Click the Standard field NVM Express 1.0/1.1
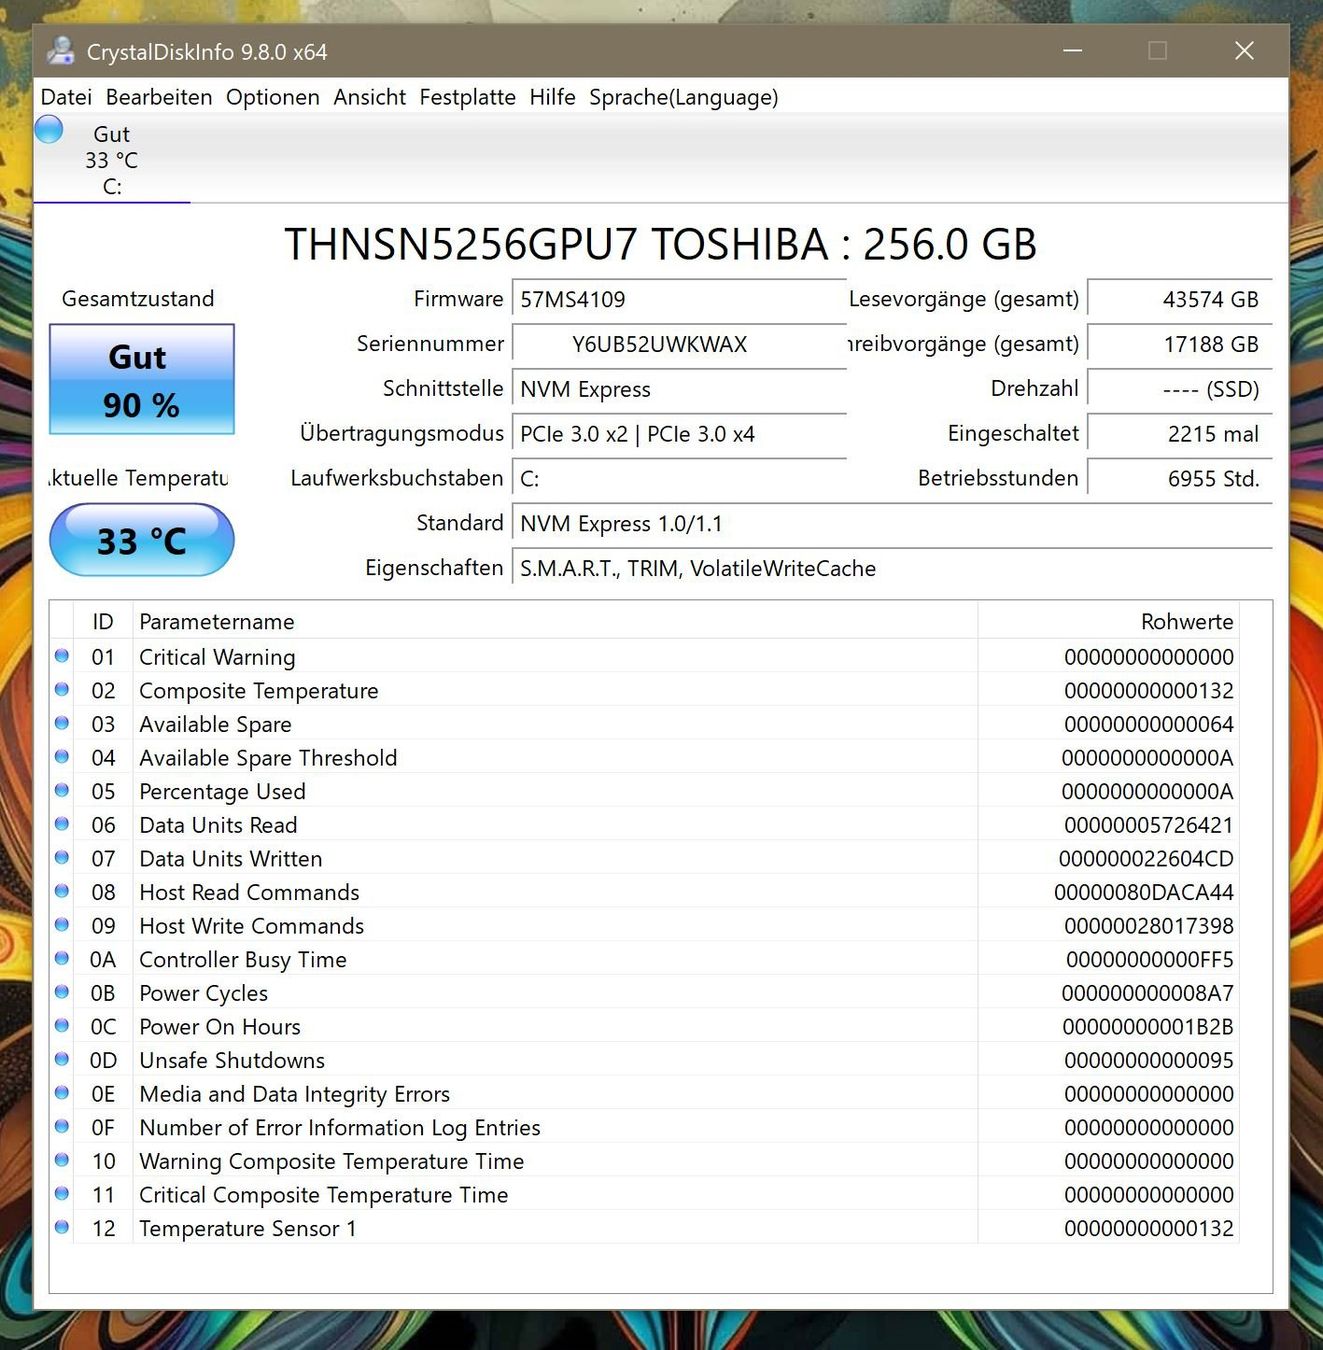The height and width of the screenshot is (1350, 1323). point(892,524)
